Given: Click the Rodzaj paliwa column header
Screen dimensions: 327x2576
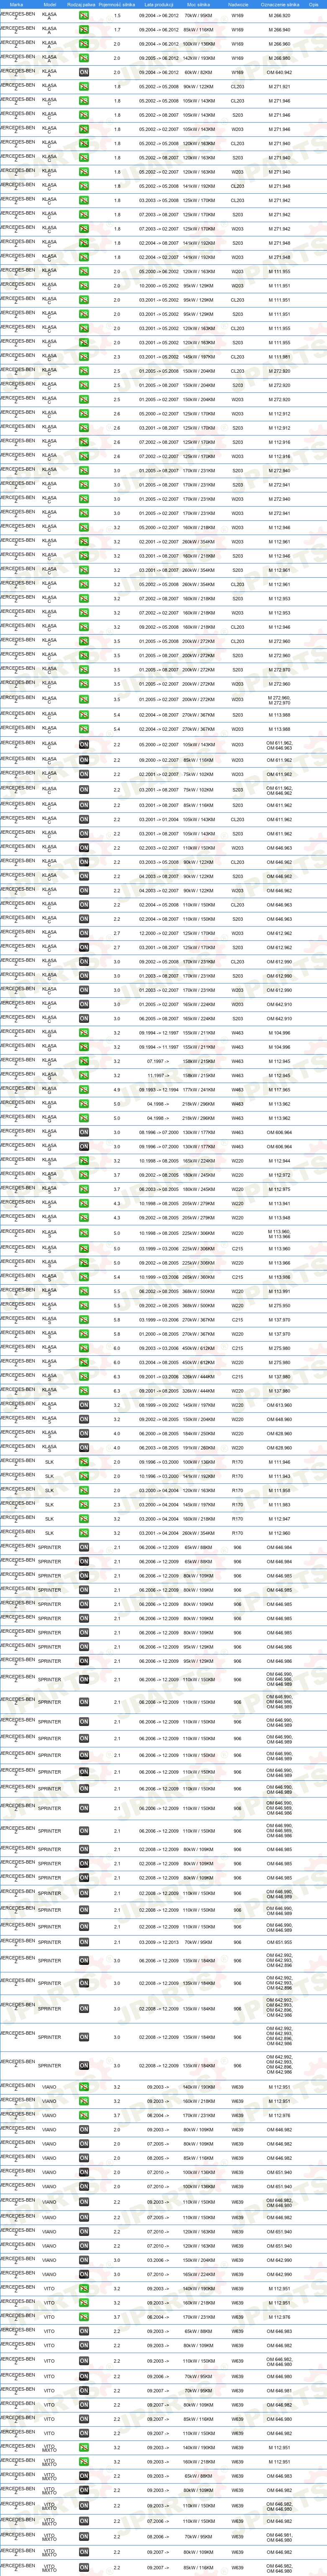Looking at the screenshot, I should pyautogui.click(x=81, y=5).
